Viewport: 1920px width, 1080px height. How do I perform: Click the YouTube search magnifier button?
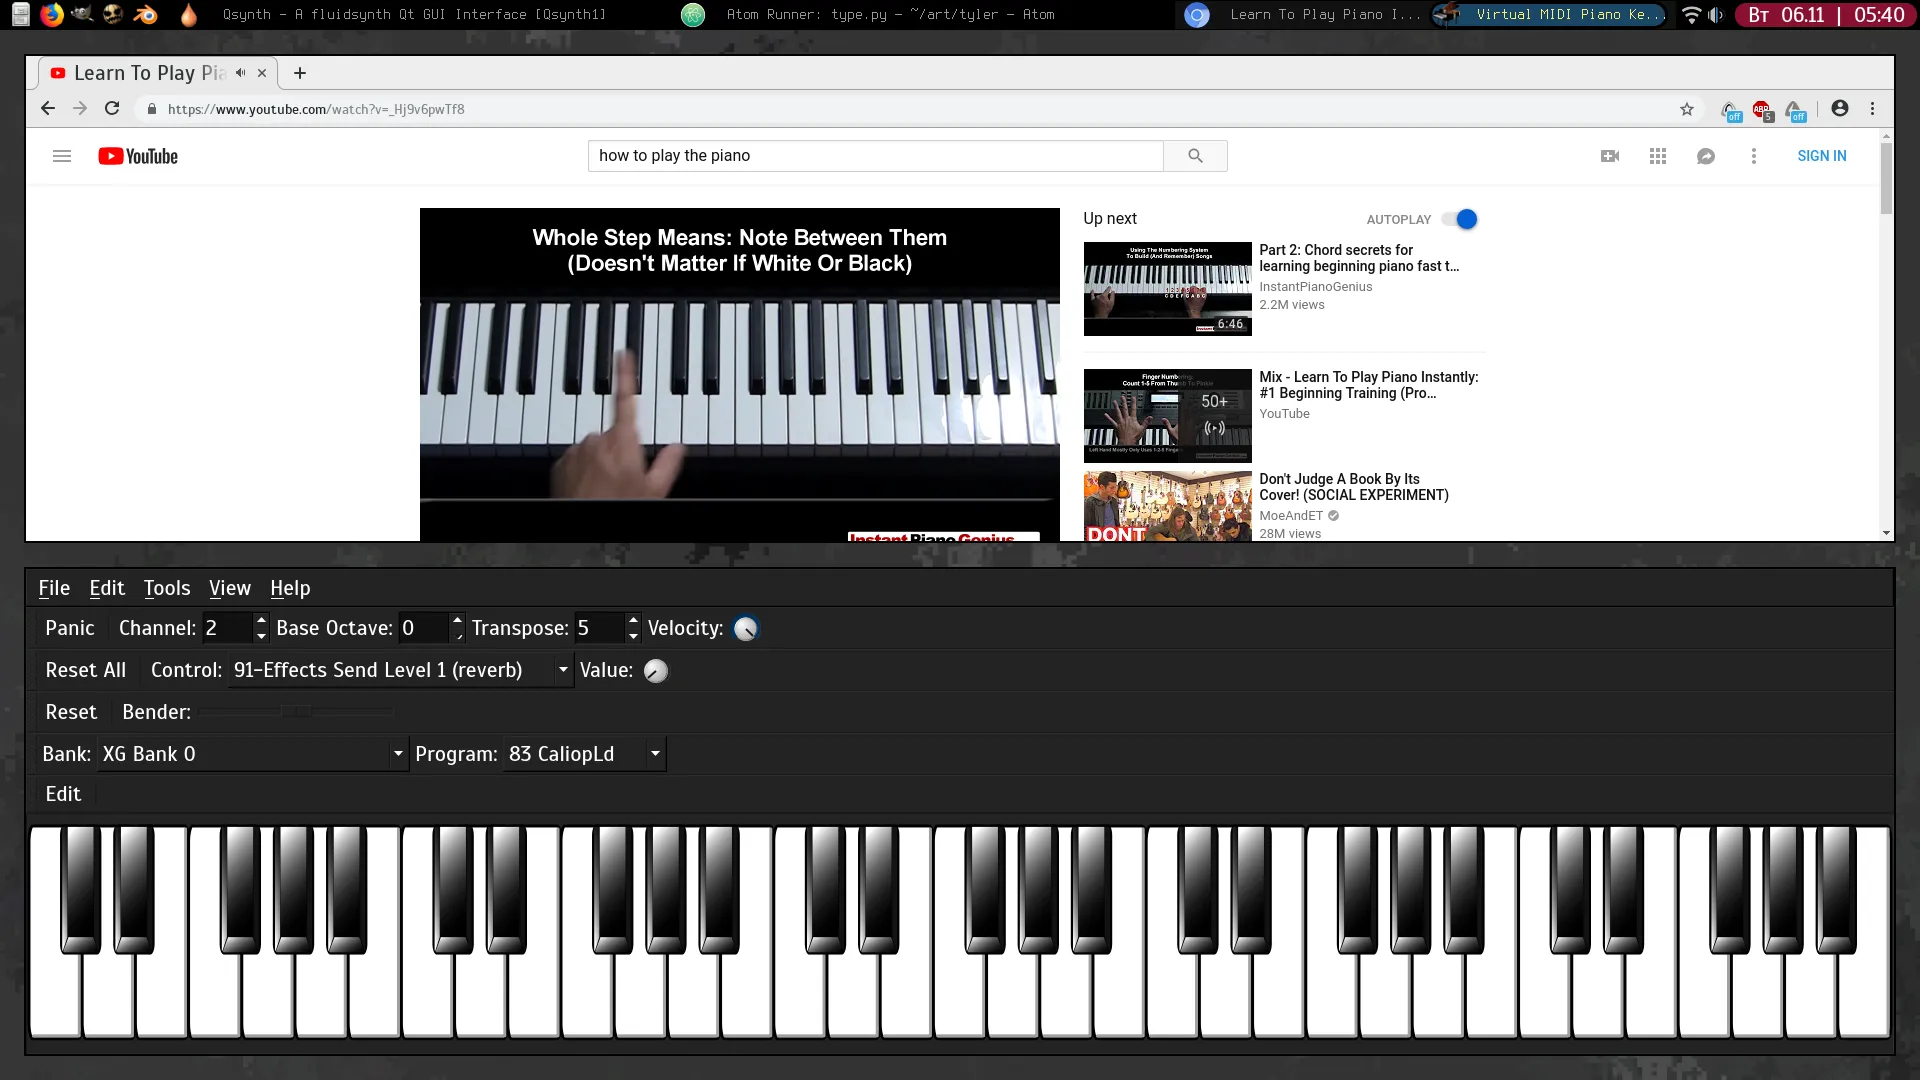click(x=1195, y=156)
